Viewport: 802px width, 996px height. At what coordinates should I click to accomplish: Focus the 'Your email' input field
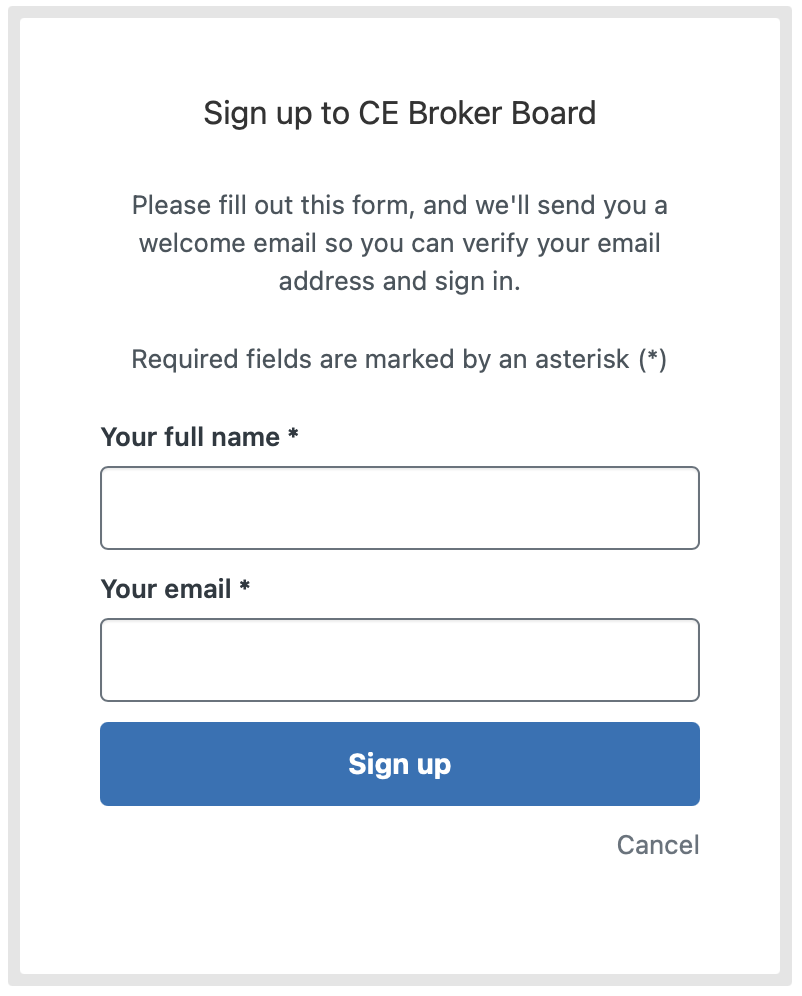tap(399, 659)
